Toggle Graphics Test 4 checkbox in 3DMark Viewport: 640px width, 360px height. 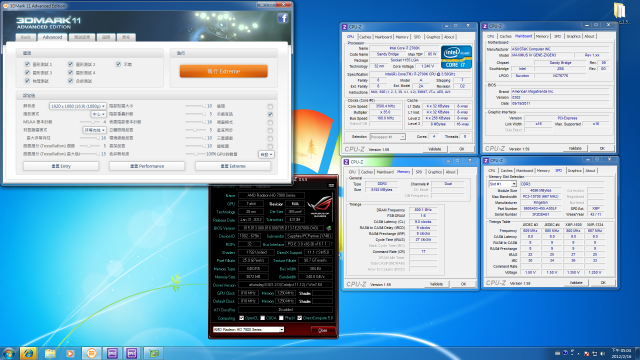71,73
